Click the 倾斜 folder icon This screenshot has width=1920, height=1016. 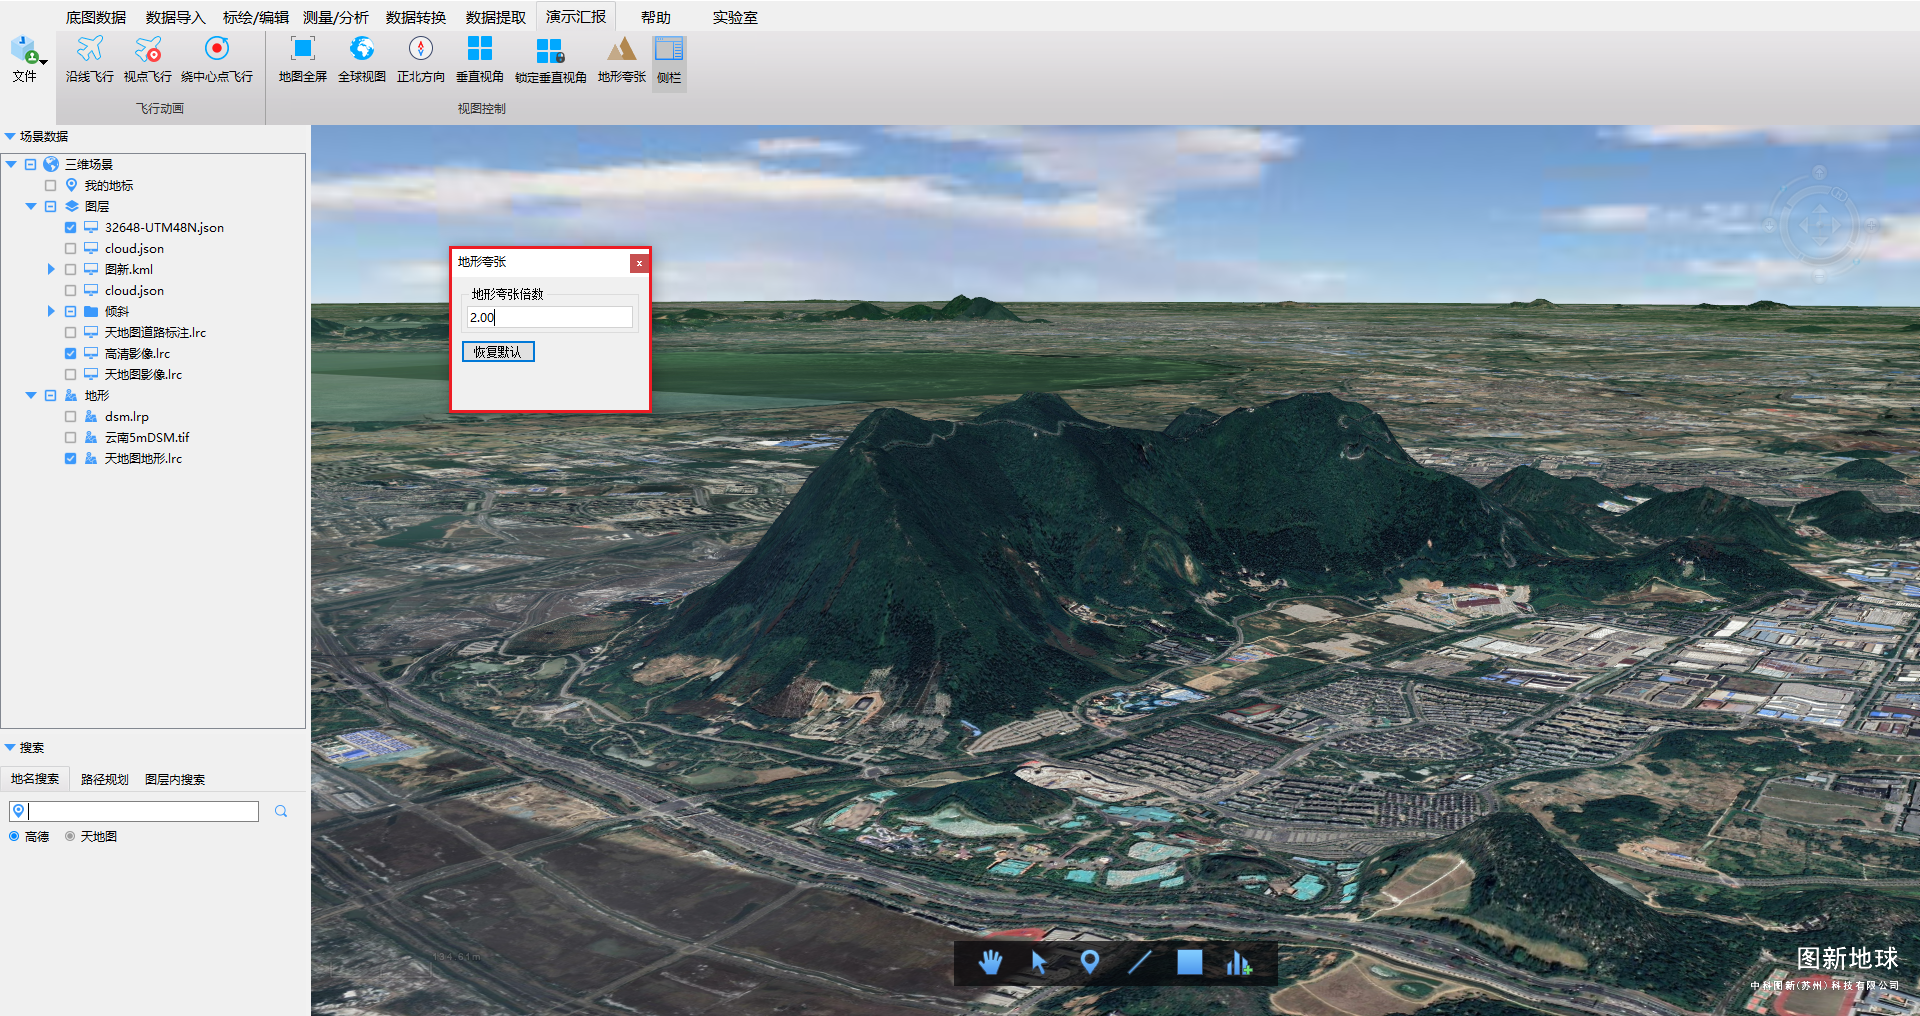pos(91,311)
